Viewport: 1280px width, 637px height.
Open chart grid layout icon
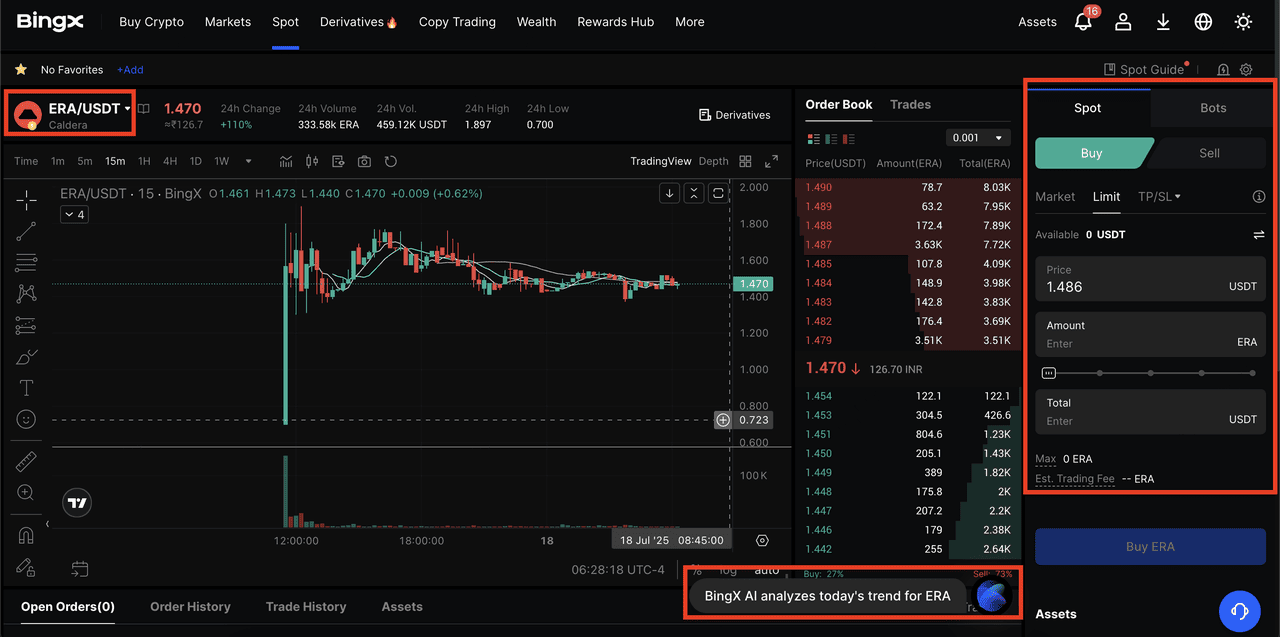point(745,161)
